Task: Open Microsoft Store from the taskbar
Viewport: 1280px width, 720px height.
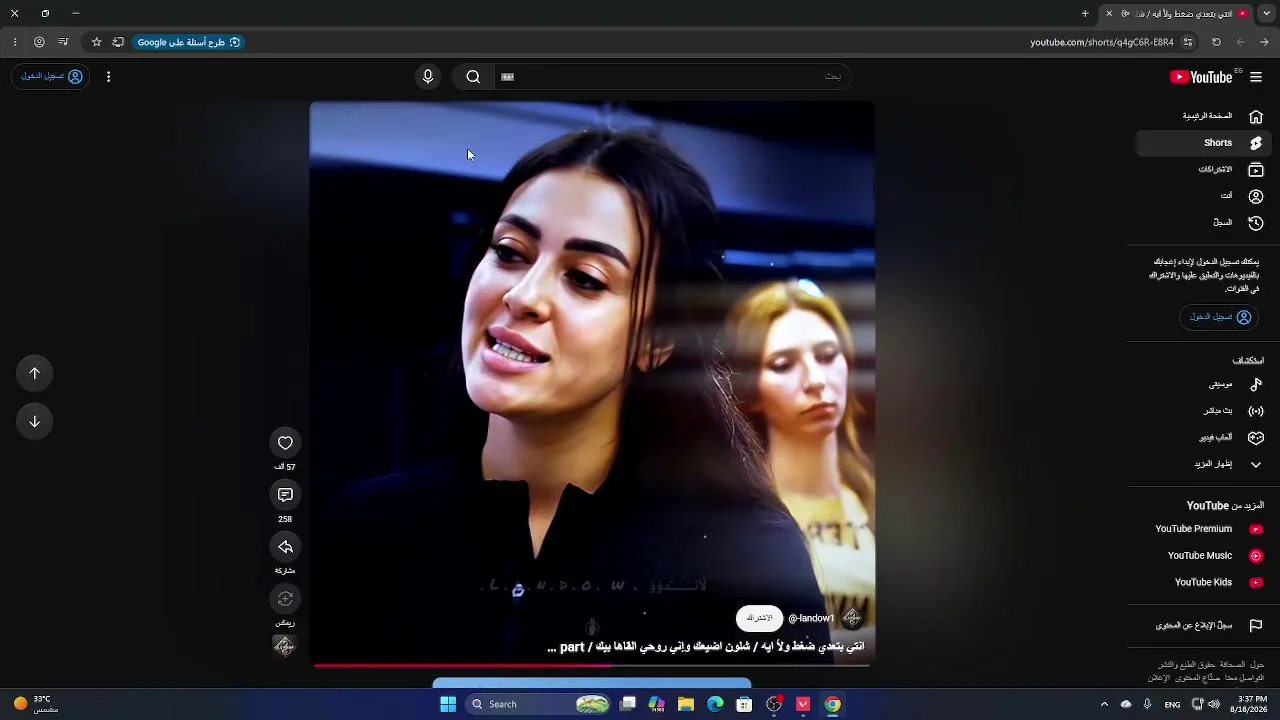Action: click(744, 704)
